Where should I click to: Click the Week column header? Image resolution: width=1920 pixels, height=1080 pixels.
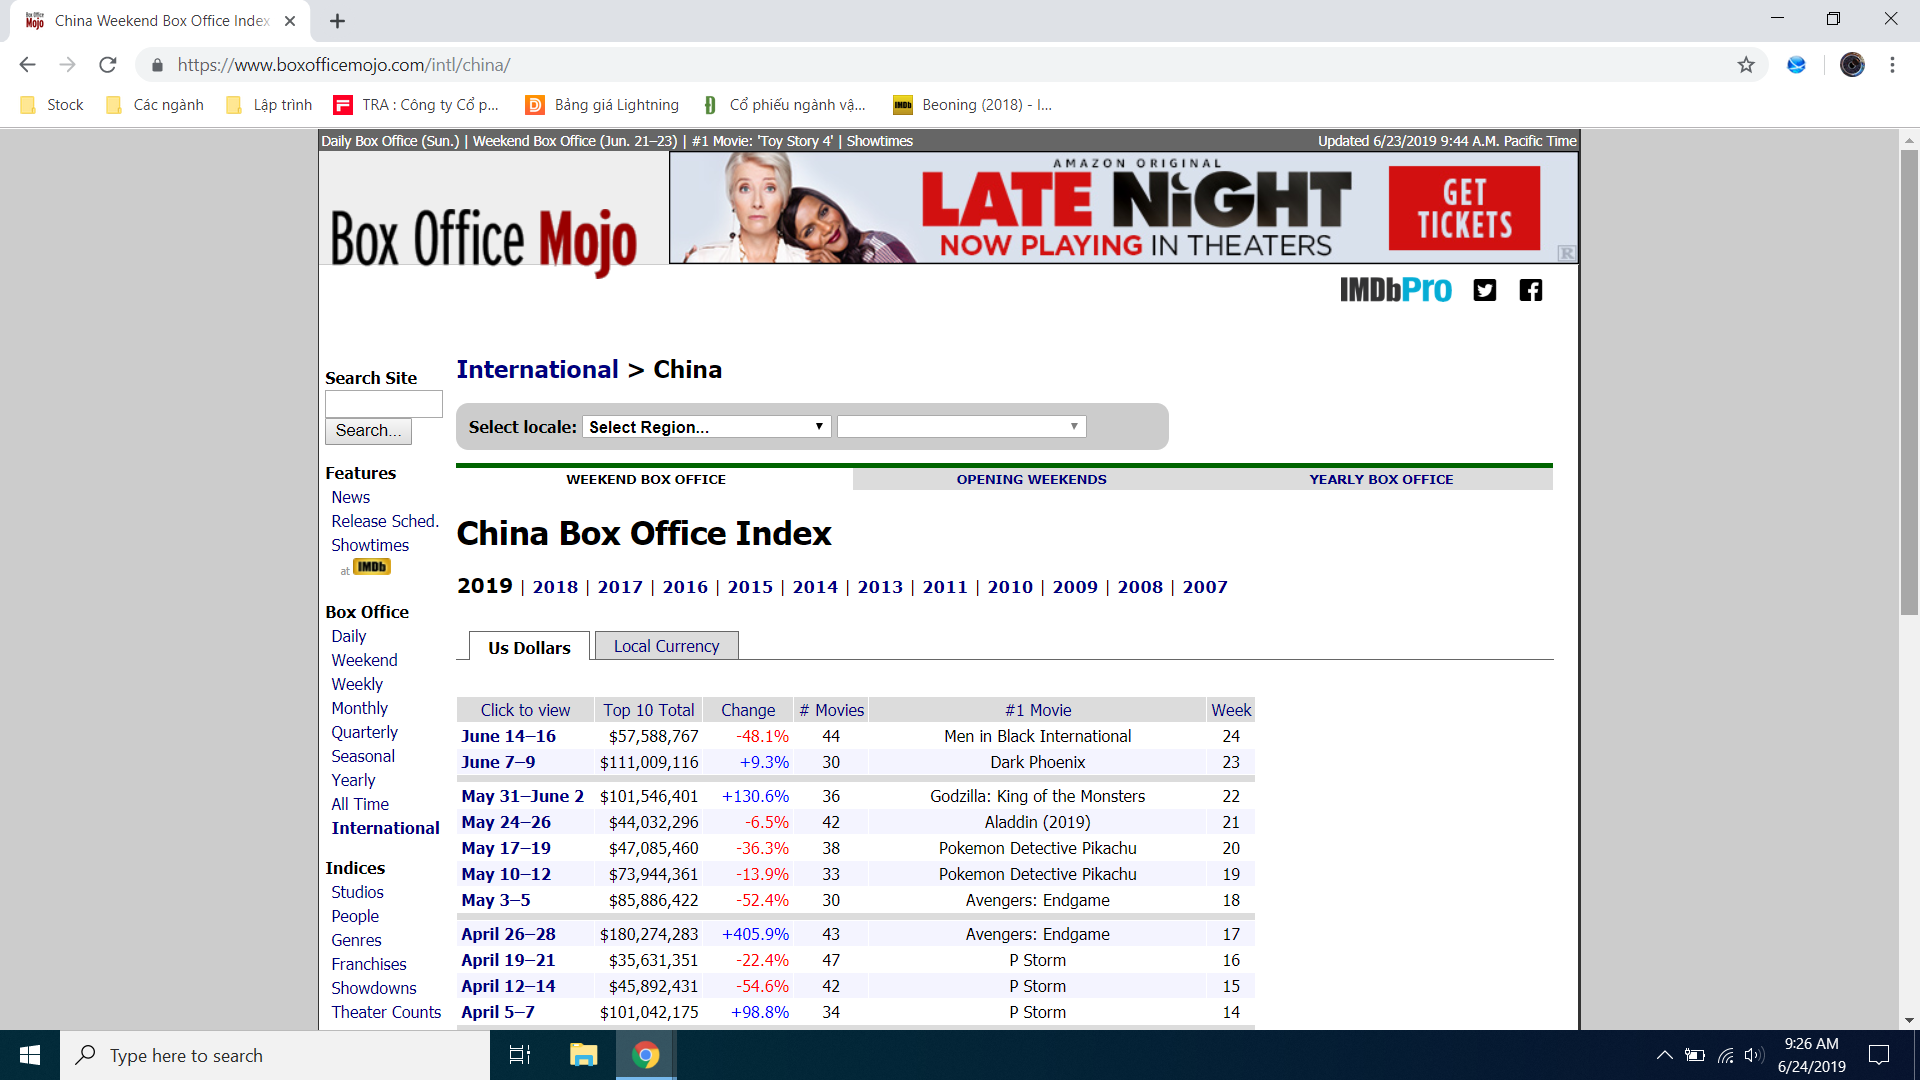[1231, 710]
